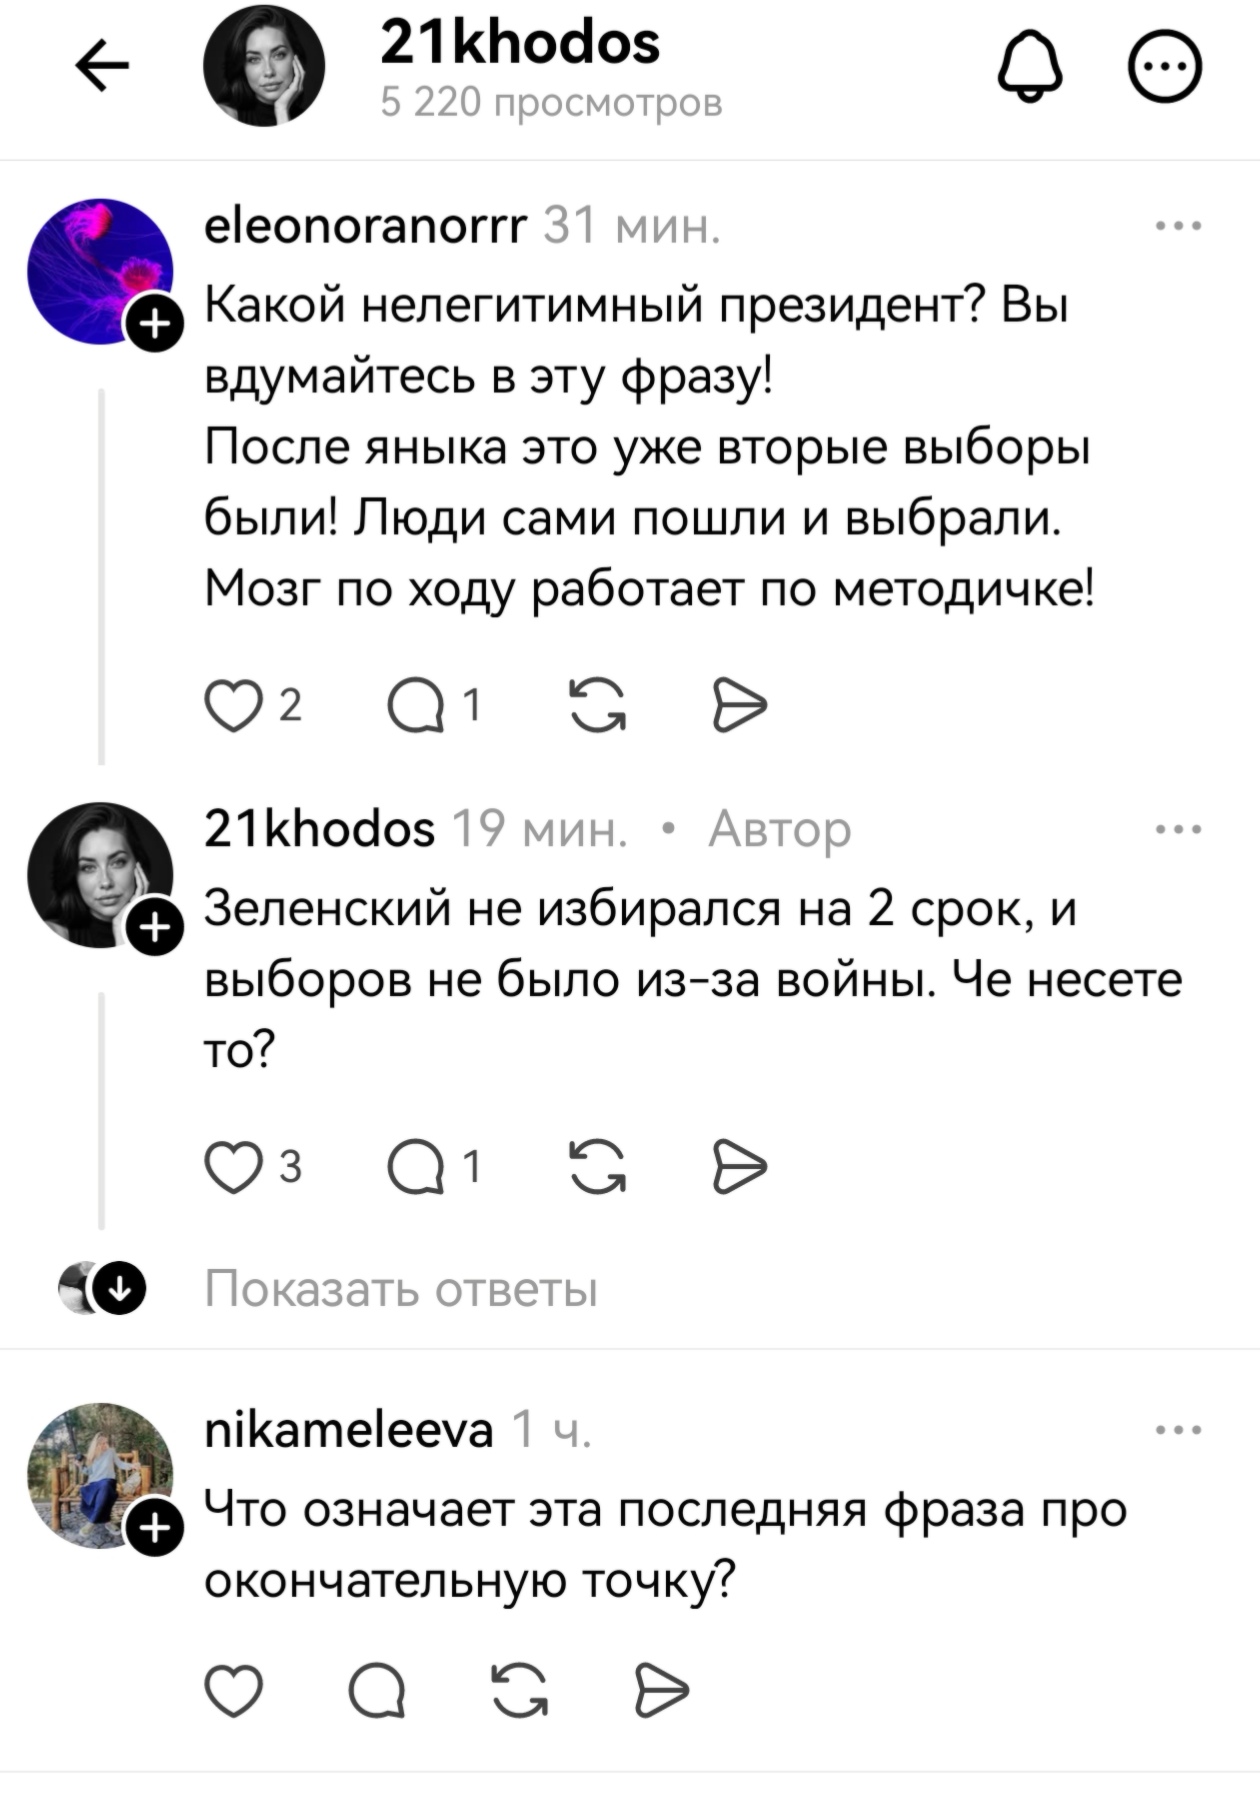Open the 5 220 просмотров views link
Viewport: 1260px width, 1801px height.
[553, 100]
